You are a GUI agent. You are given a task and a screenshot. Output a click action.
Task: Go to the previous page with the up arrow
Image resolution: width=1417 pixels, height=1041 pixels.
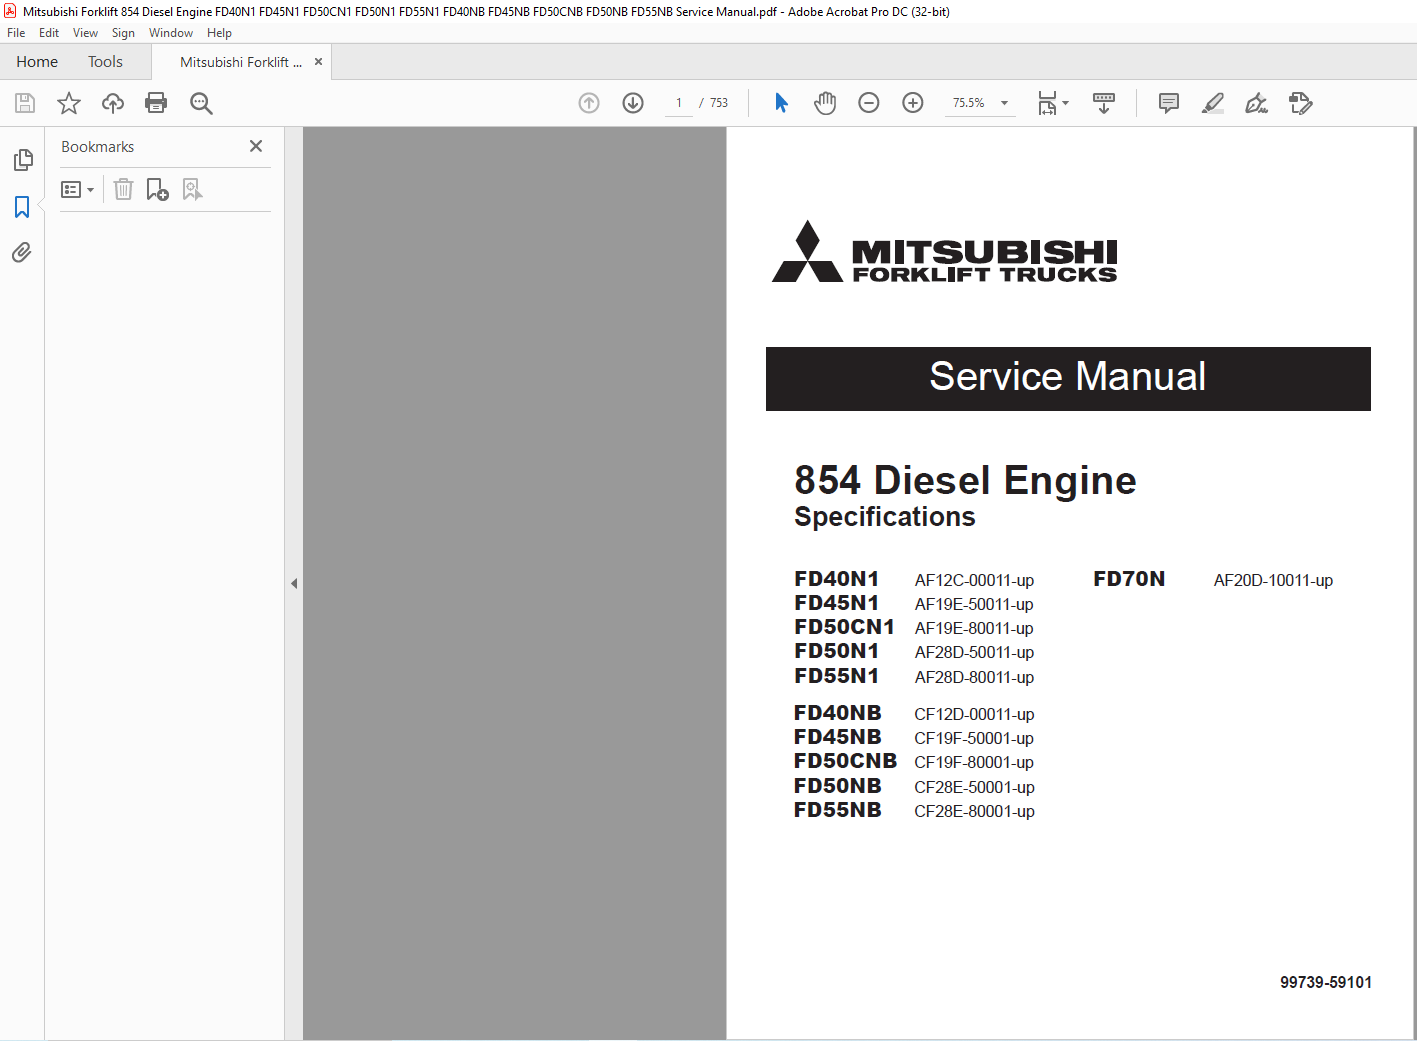tap(589, 103)
